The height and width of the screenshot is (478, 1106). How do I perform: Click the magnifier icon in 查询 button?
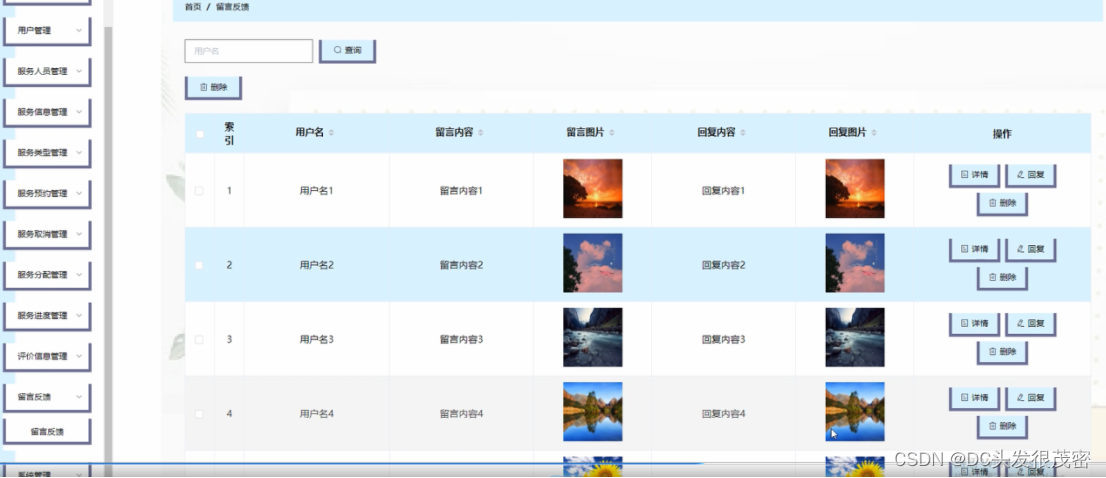click(338, 51)
